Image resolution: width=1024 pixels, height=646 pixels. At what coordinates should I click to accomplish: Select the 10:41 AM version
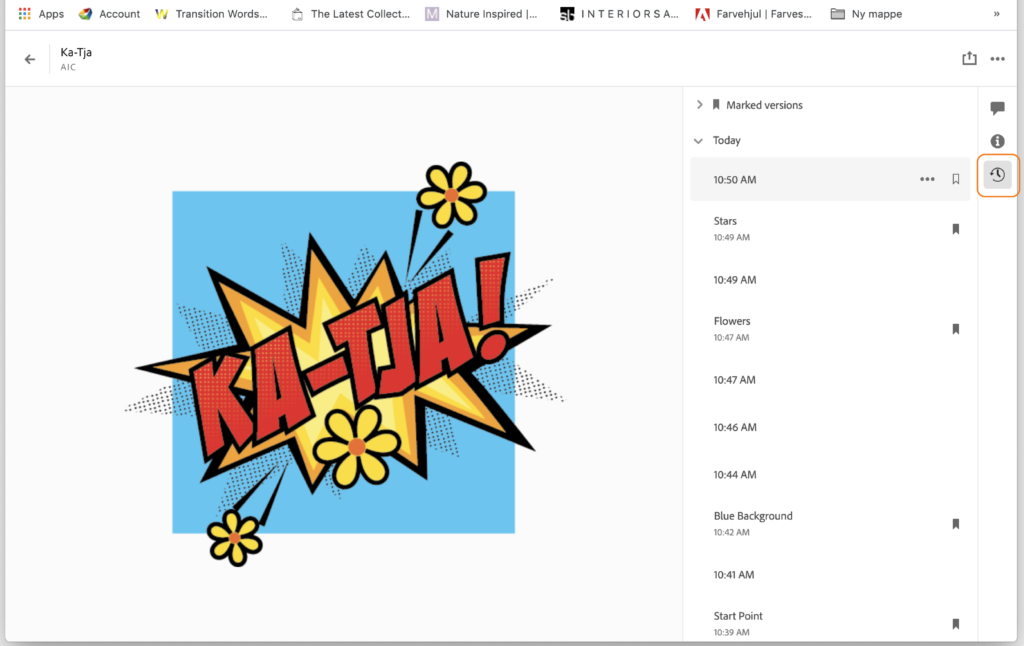tap(830, 575)
